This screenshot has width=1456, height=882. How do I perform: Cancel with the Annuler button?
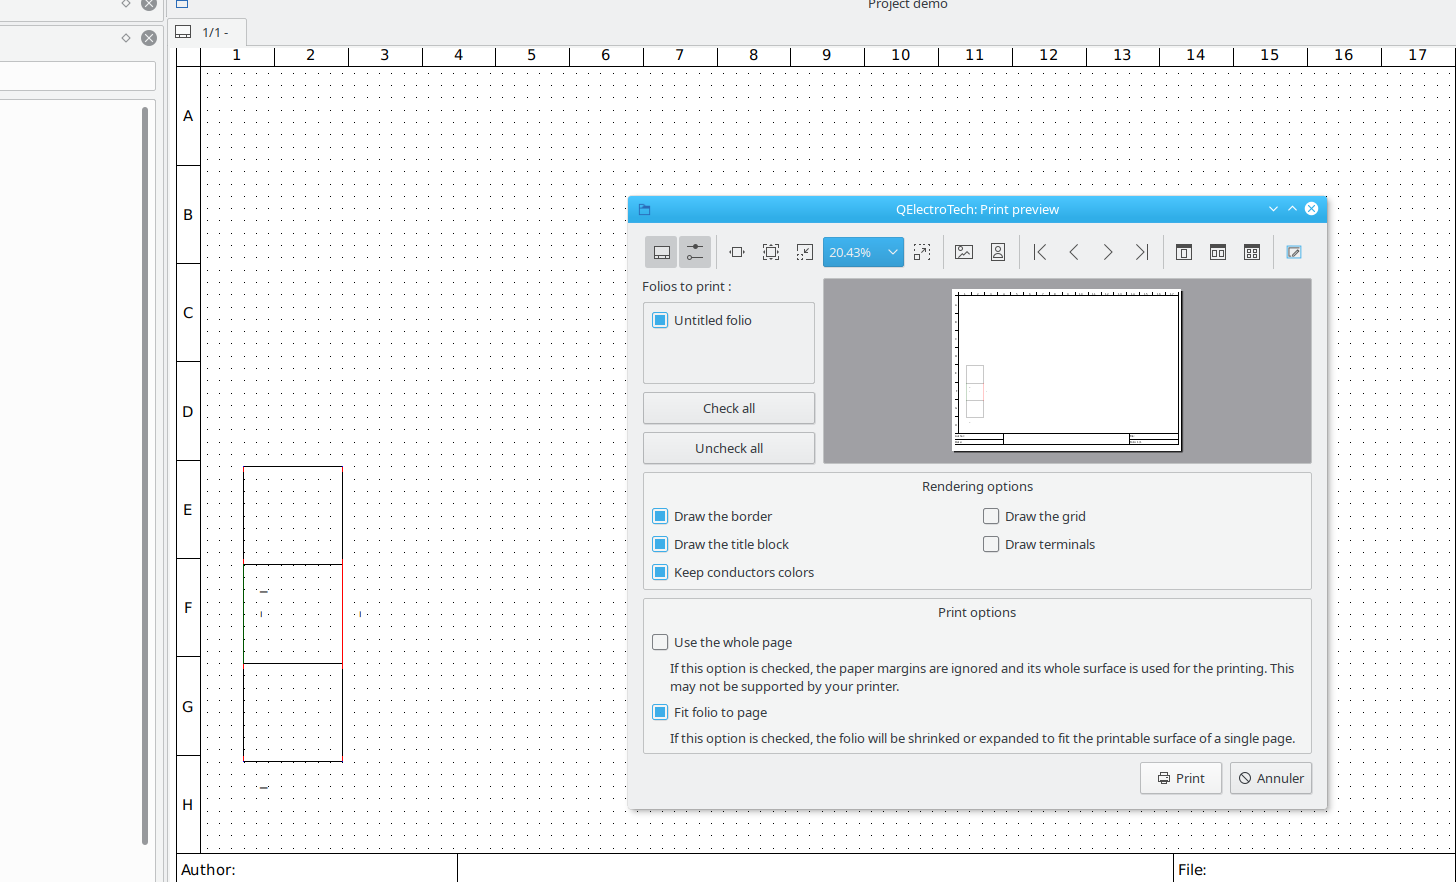(1271, 778)
